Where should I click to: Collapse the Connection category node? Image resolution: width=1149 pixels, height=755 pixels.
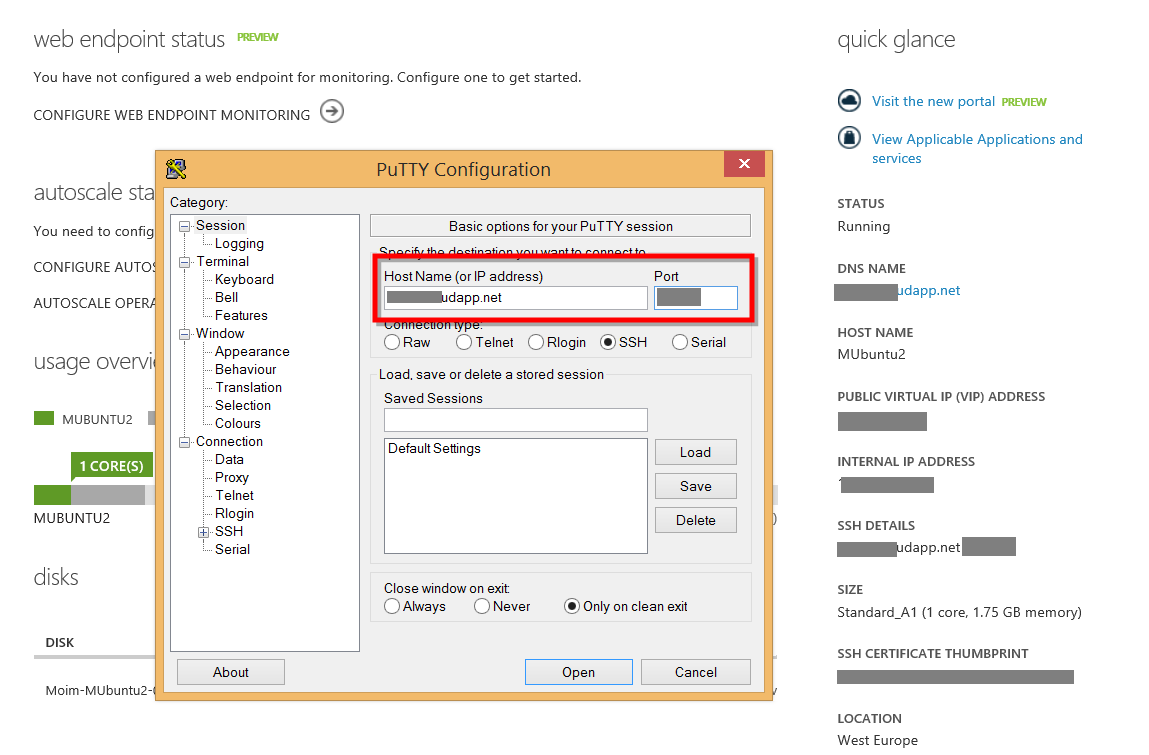point(185,442)
